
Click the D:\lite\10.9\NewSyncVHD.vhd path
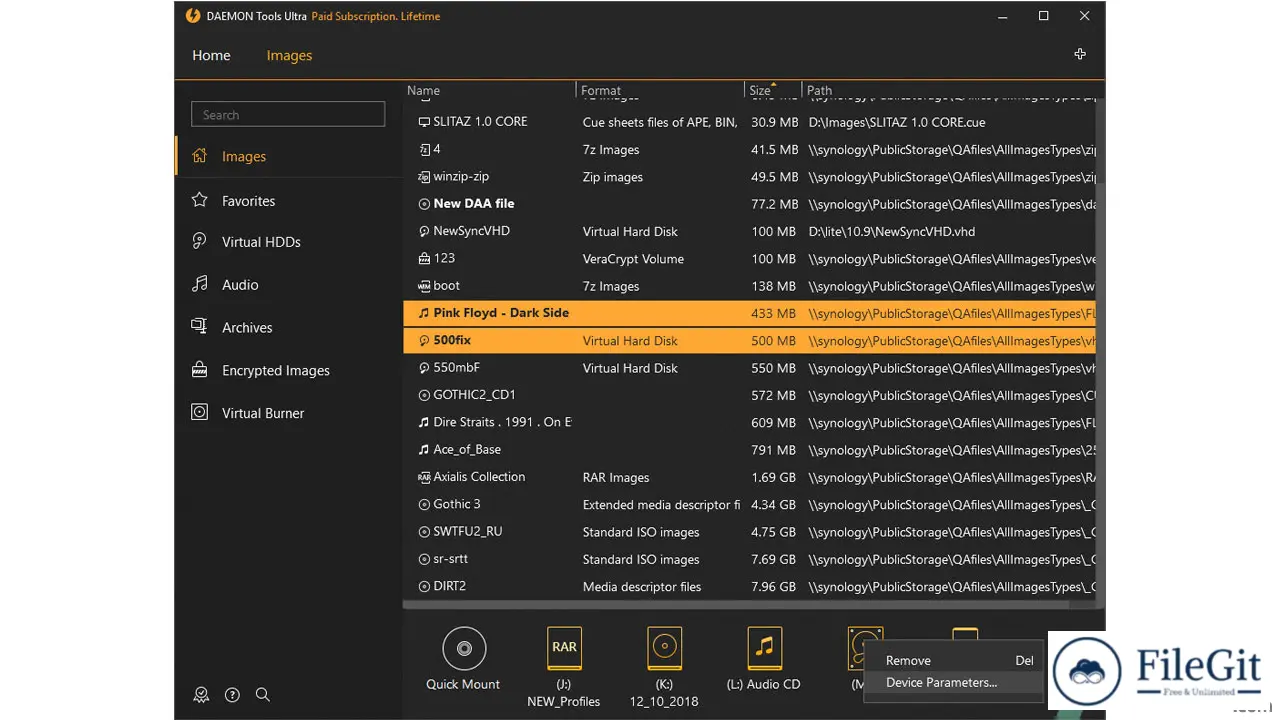tap(891, 232)
